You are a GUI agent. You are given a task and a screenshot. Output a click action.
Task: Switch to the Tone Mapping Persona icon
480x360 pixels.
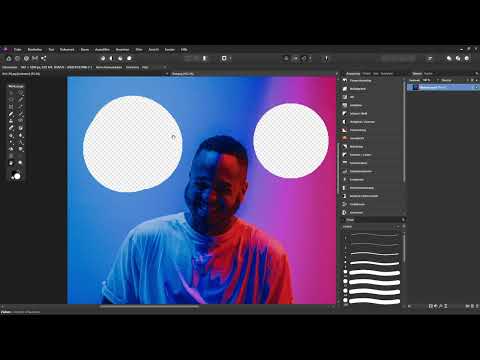tap(35, 58)
